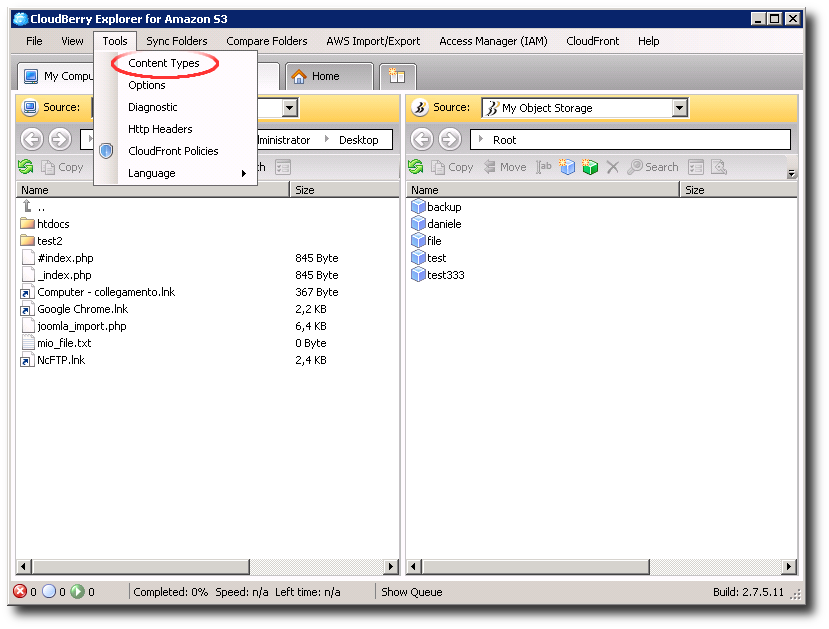Open the Sync Folders menu

tap(177, 41)
